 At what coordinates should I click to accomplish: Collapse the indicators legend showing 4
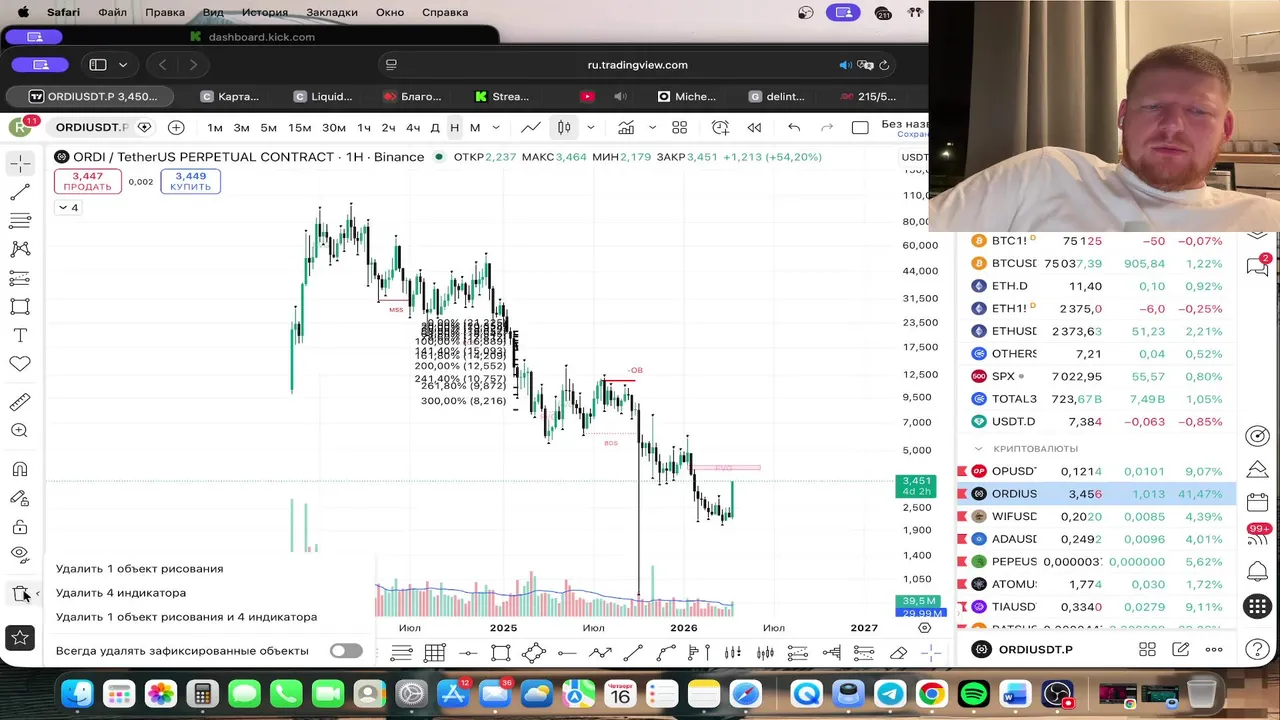click(x=69, y=208)
